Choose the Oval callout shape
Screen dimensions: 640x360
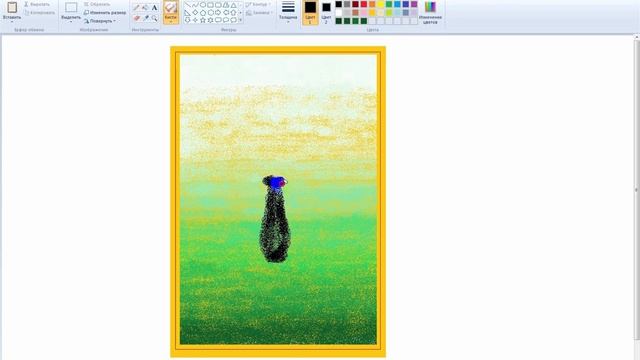click(x=226, y=20)
